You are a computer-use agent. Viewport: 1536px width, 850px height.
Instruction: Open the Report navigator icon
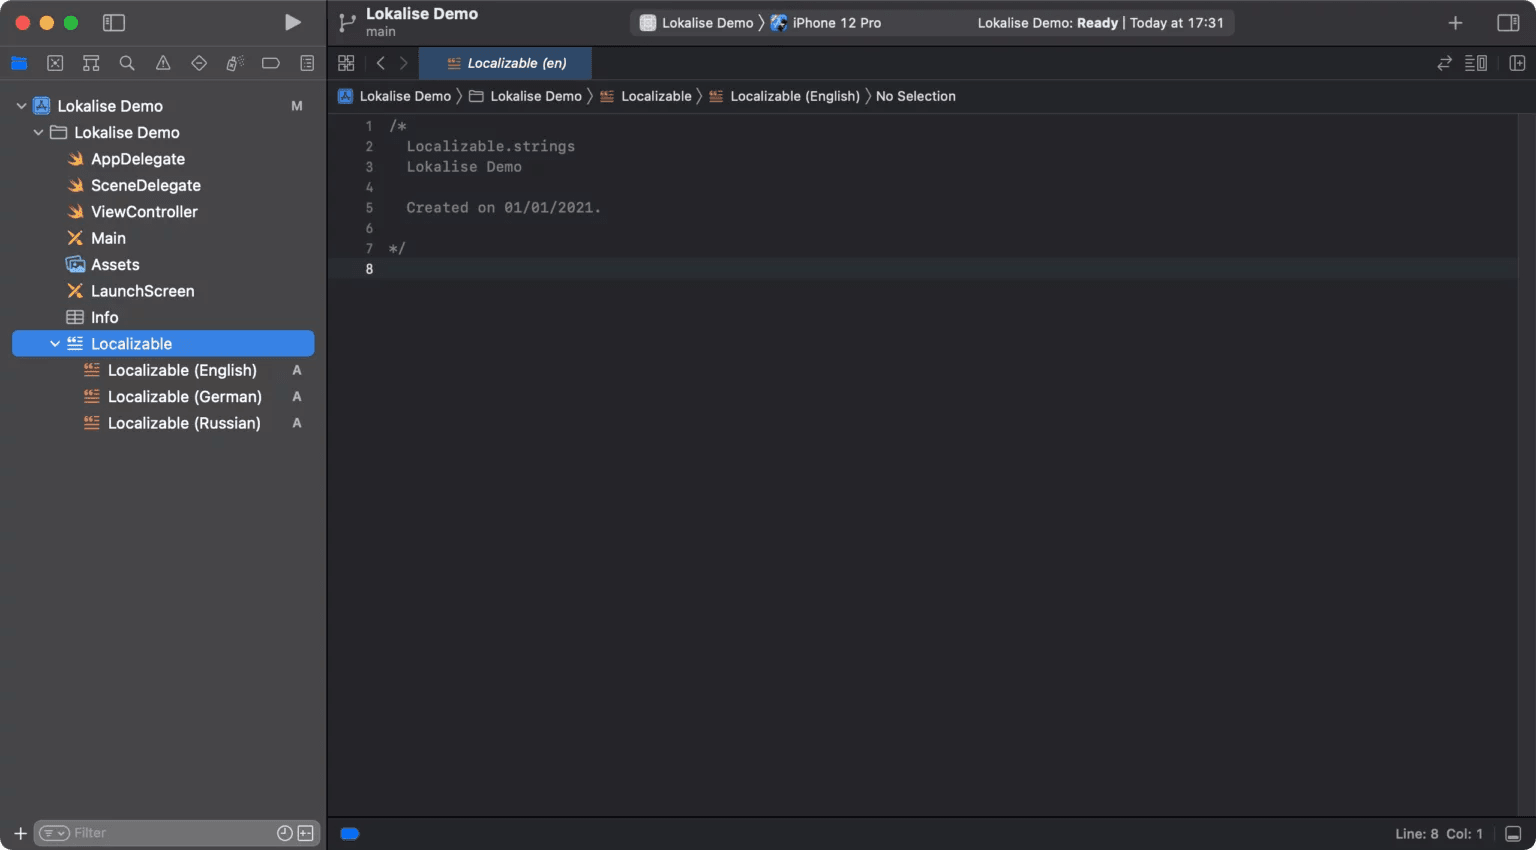pos(307,63)
